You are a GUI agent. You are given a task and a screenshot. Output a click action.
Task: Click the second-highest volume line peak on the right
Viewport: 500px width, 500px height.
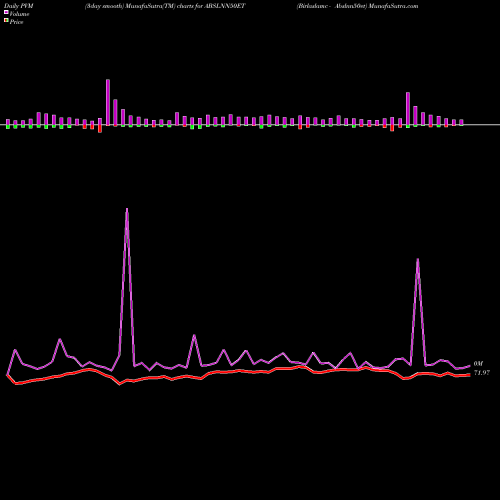click(418, 259)
